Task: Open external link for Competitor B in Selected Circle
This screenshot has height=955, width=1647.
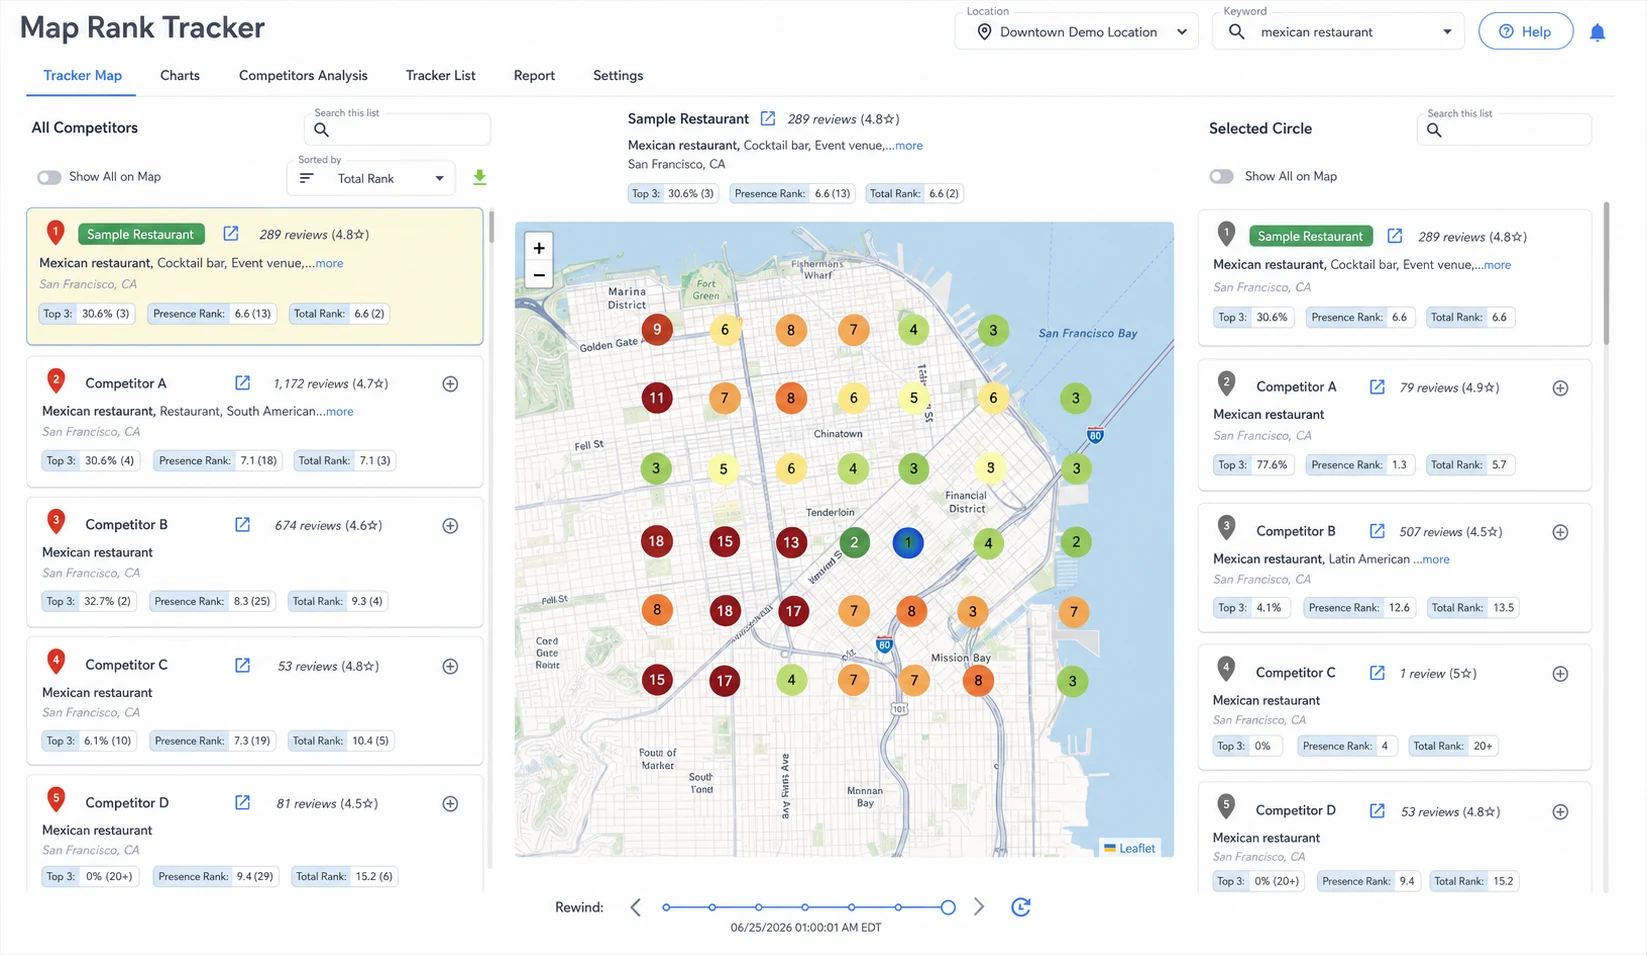Action: [x=1377, y=531]
